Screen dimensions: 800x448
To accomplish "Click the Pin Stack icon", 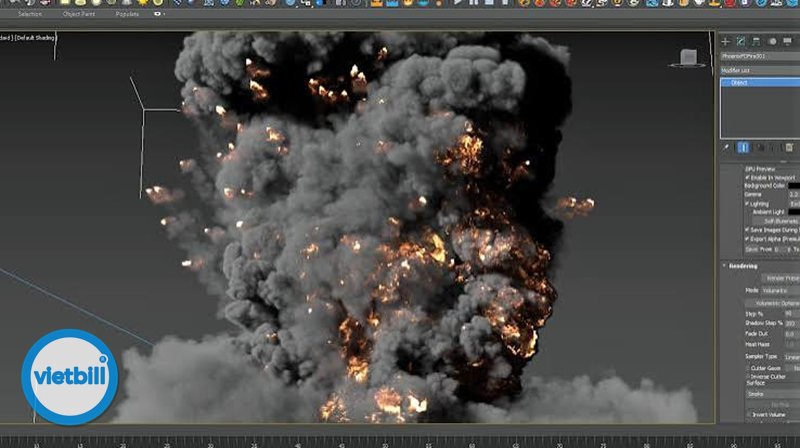I will [x=726, y=148].
